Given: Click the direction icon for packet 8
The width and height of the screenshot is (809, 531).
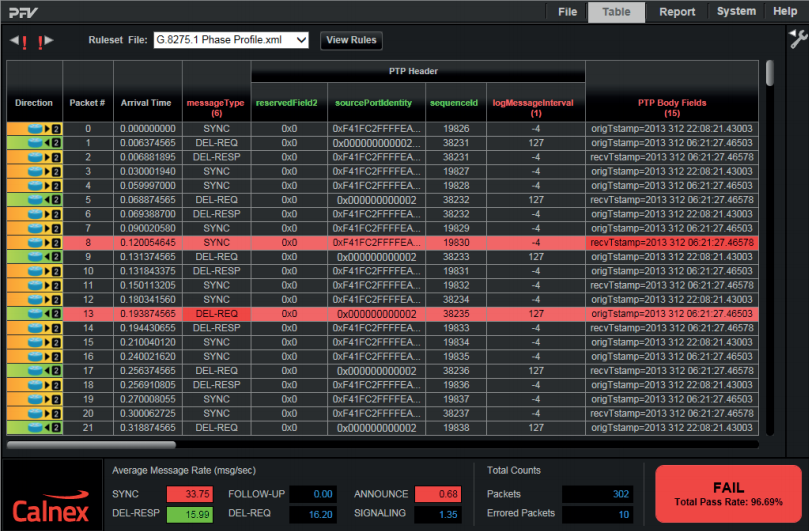Looking at the screenshot, I should [34, 243].
